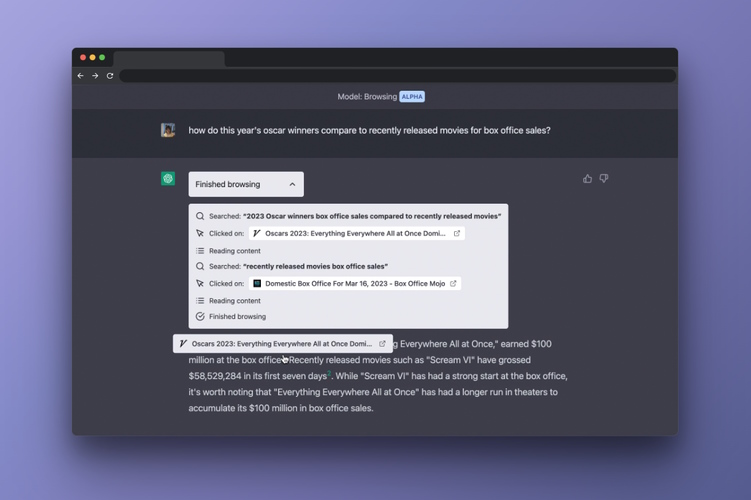
Task: Click the ALPHA badge next to Browsing
Action: tap(412, 97)
